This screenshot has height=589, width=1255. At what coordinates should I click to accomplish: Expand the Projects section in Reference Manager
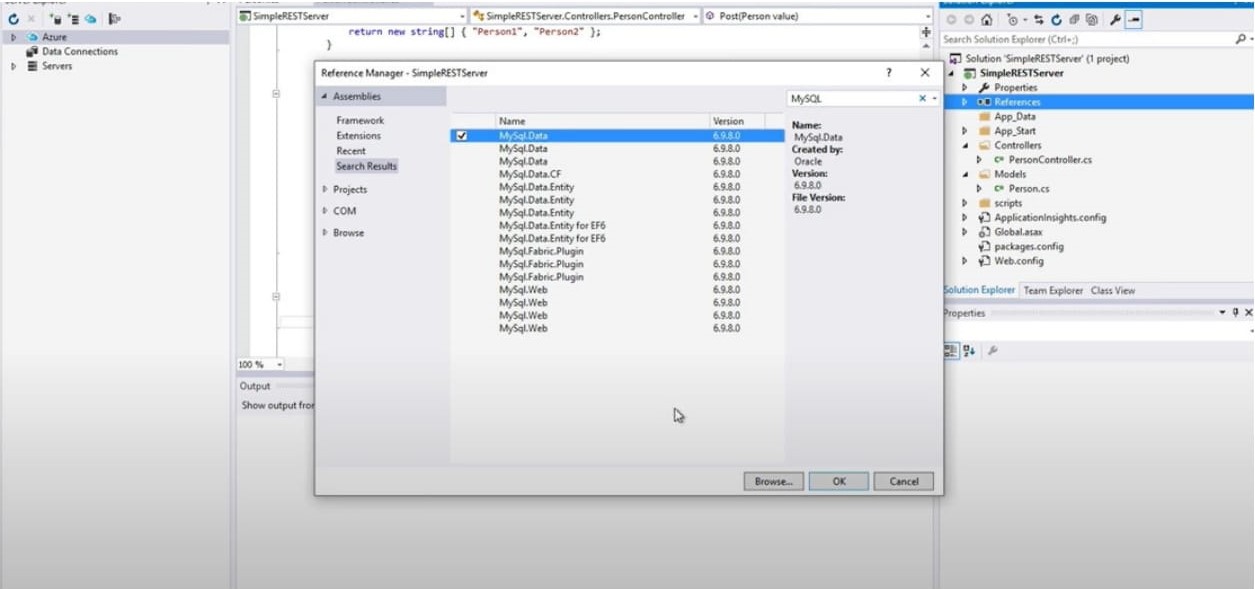pos(325,189)
